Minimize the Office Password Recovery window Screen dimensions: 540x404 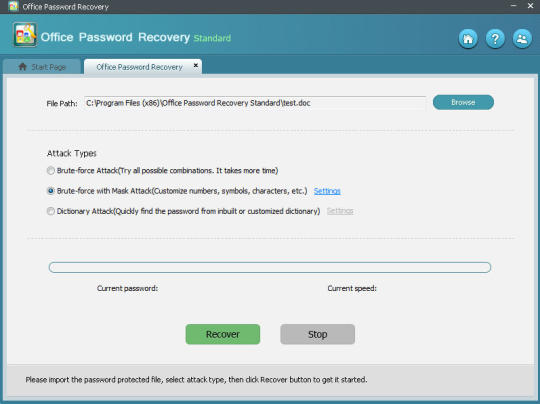pos(513,6)
